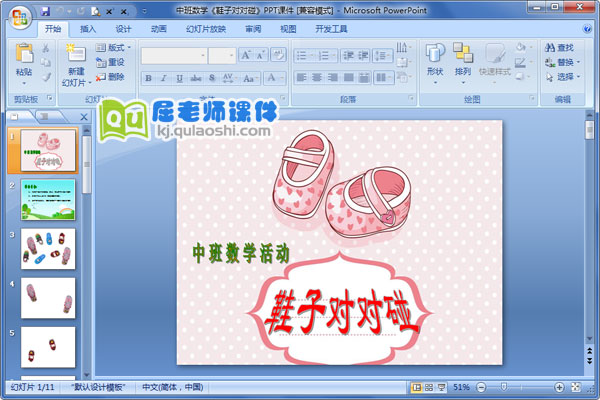Click 替换 replace button
This screenshot has height=400, width=600.
tap(562, 62)
